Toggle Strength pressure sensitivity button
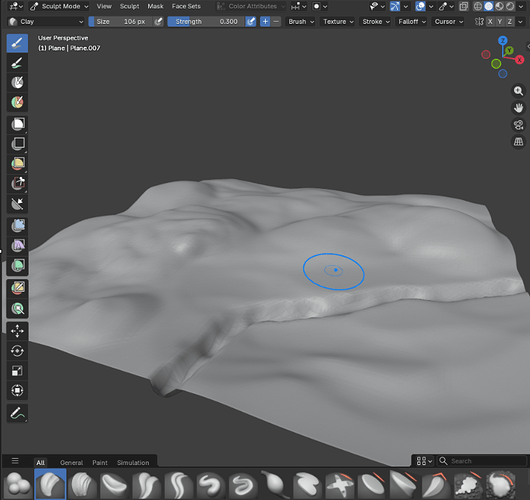 (250, 22)
